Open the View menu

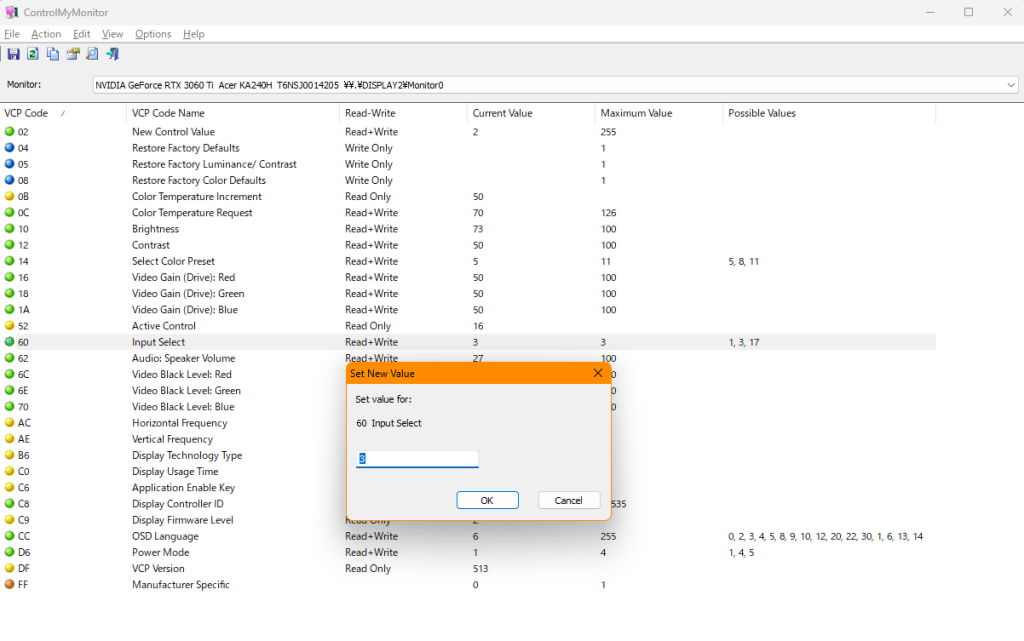click(113, 34)
